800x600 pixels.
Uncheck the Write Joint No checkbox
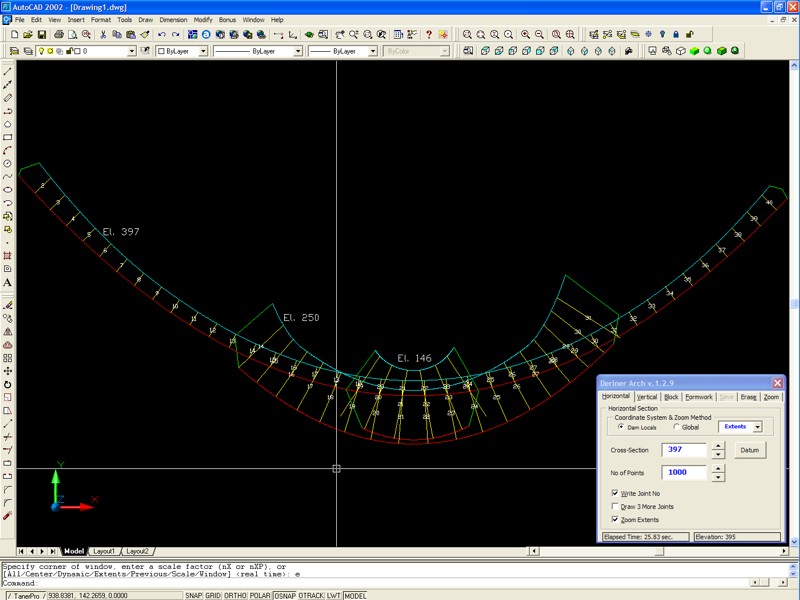(x=614, y=493)
